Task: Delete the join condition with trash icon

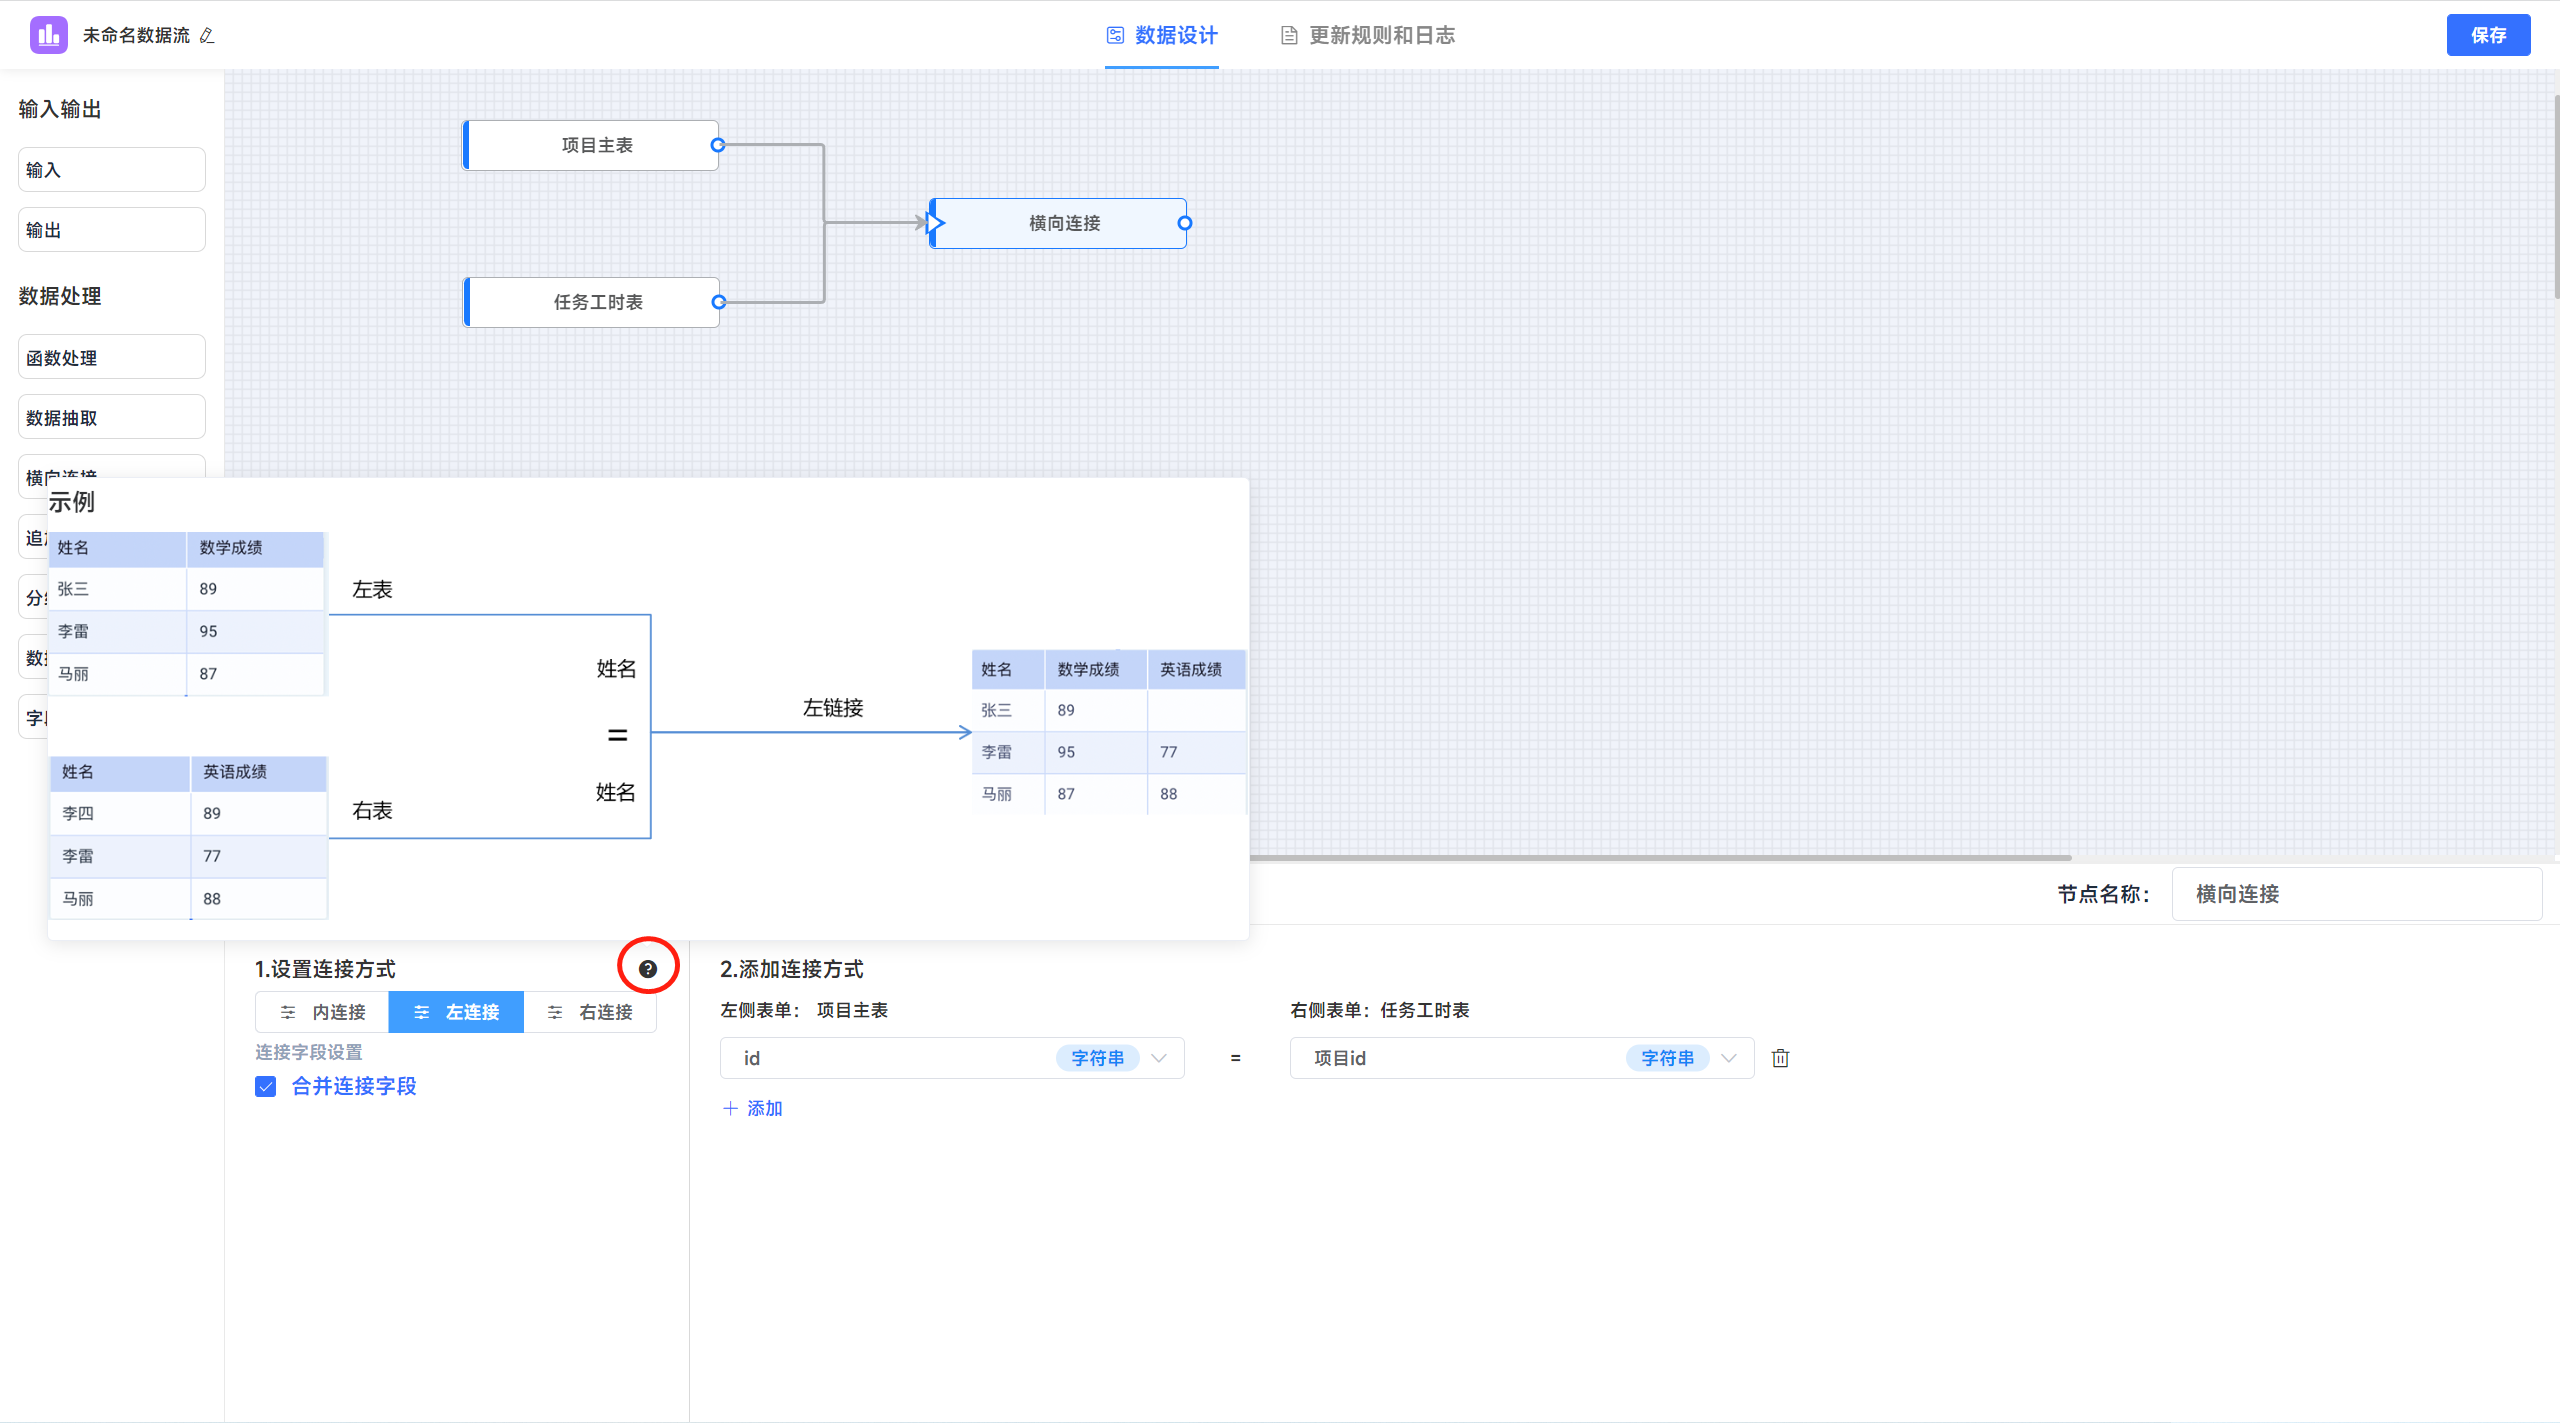Action: [1780, 1058]
